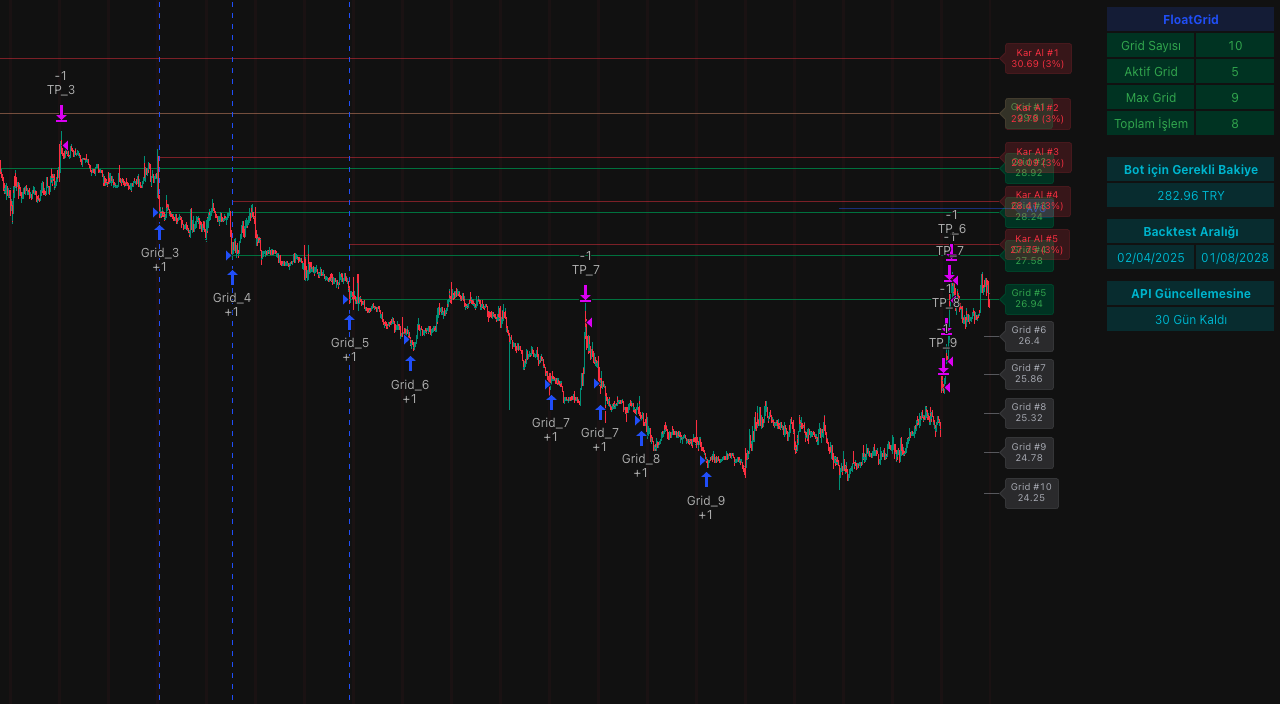The image size is (1280, 704).
Task: Click the Grid #8 25.32 level label
Action: click(1028, 412)
